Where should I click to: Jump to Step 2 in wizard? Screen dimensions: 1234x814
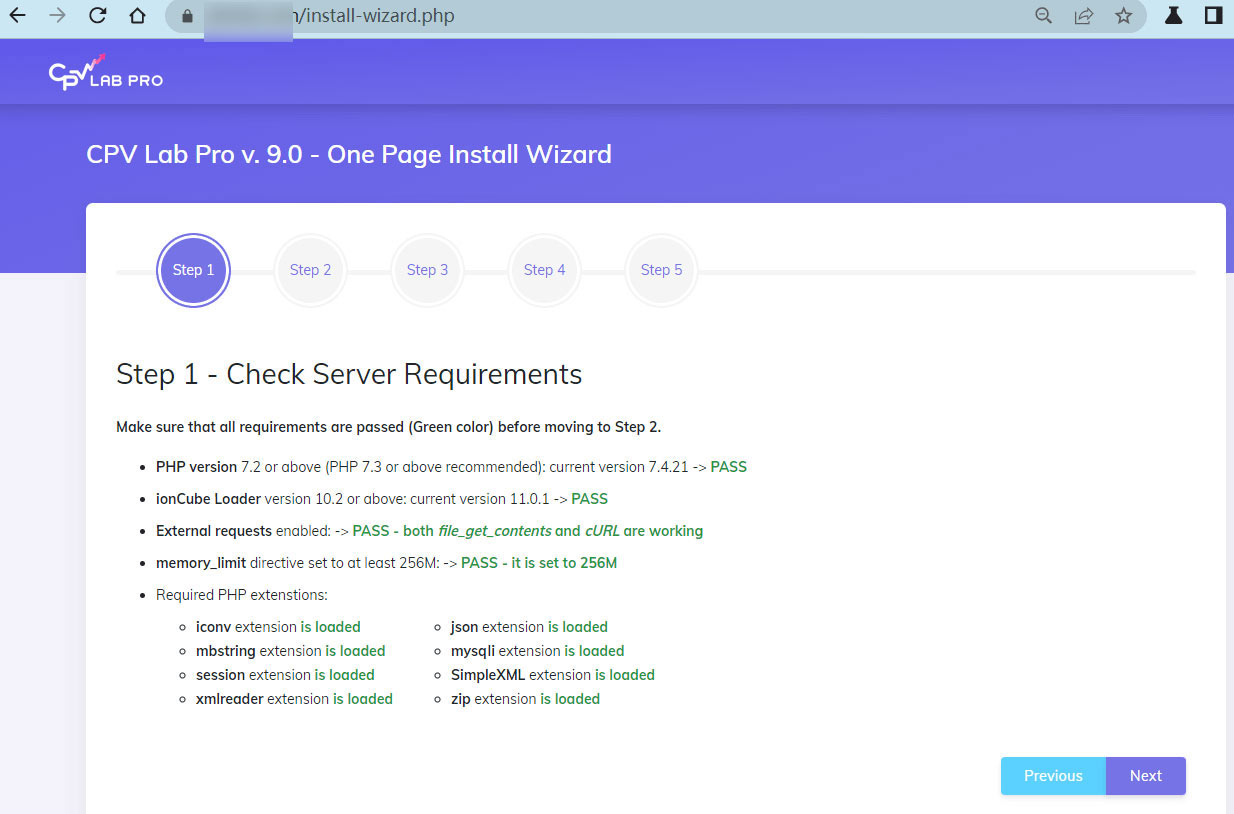click(310, 270)
